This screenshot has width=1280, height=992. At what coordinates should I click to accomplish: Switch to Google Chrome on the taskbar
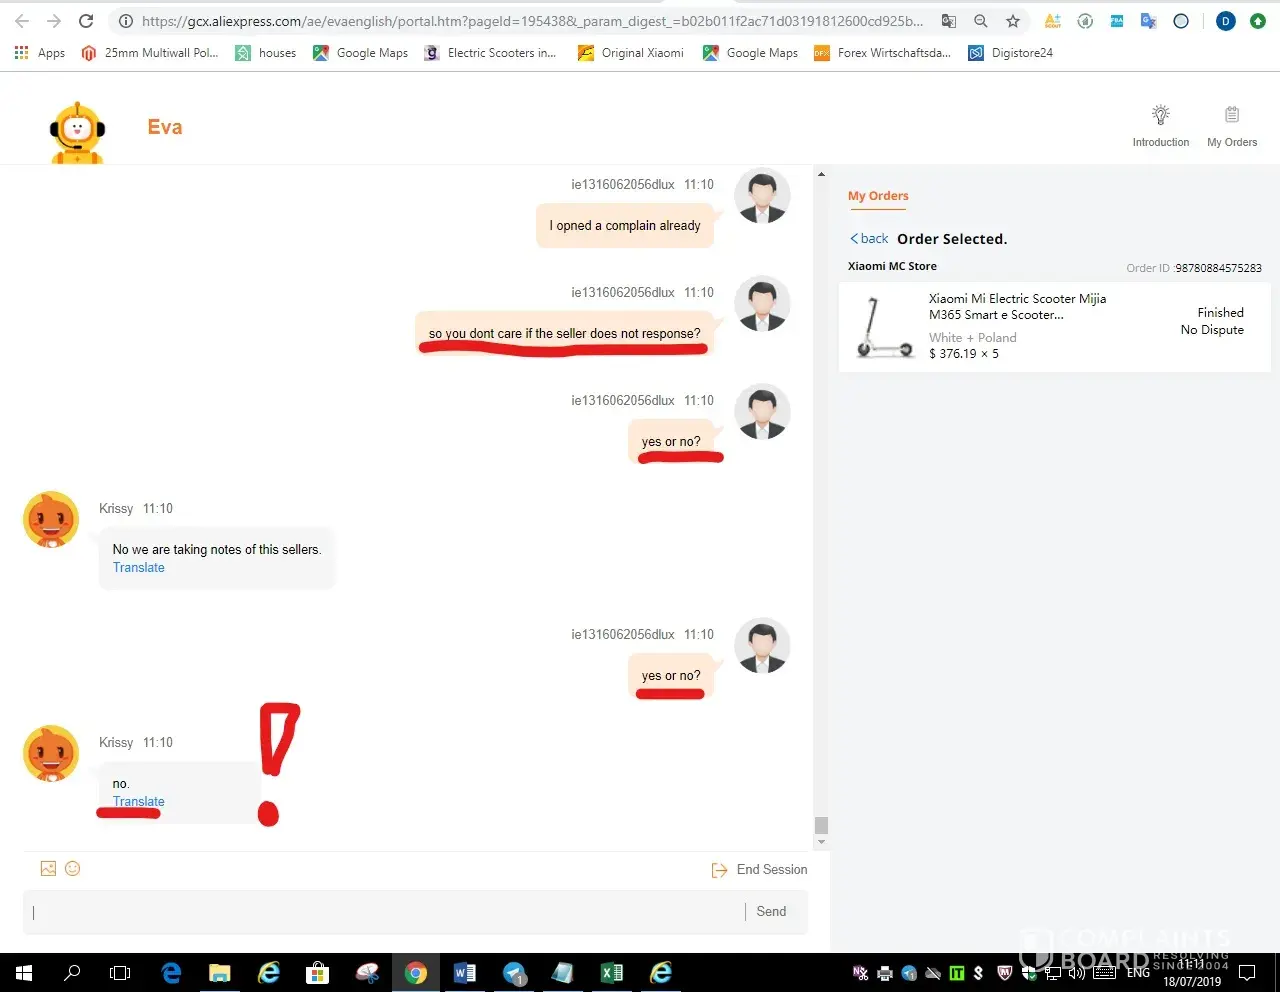coord(416,972)
